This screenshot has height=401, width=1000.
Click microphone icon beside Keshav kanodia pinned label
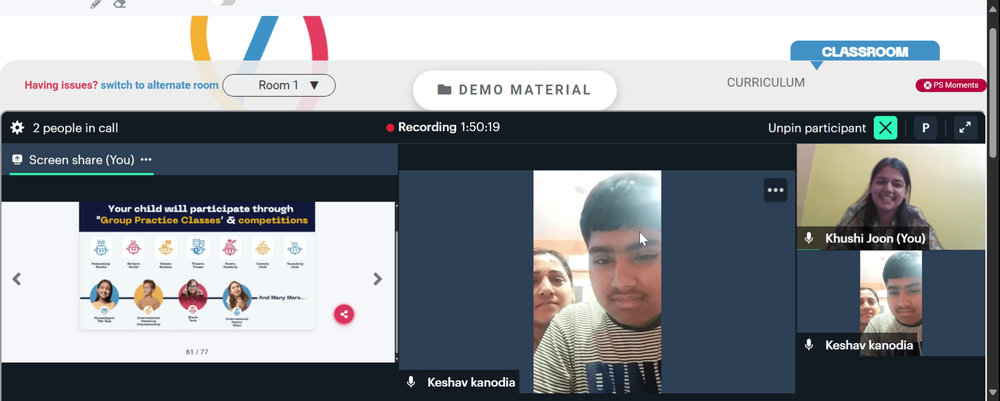point(411,382)
